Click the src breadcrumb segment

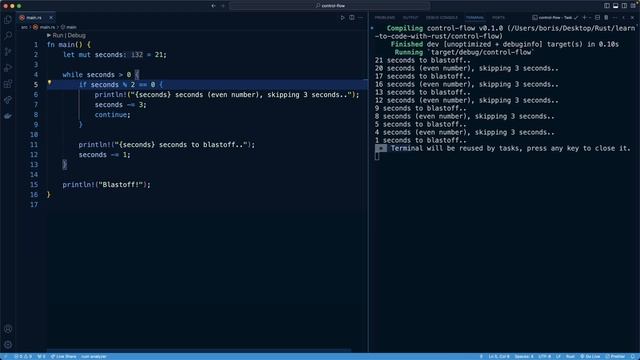tap(24, 27)
